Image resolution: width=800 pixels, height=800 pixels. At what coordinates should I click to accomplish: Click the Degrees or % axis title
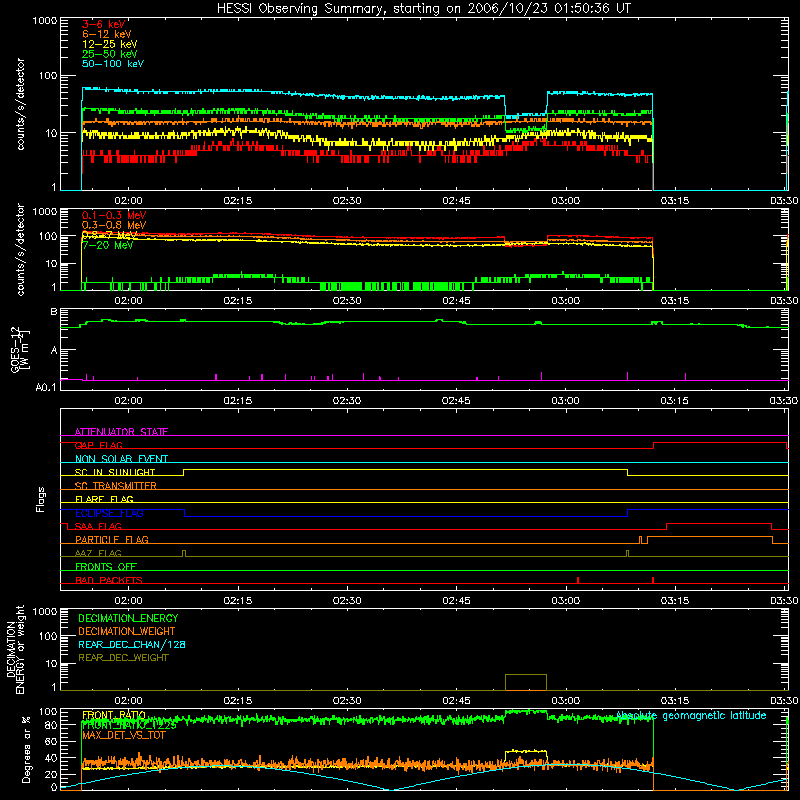click(x=26, y=749)
